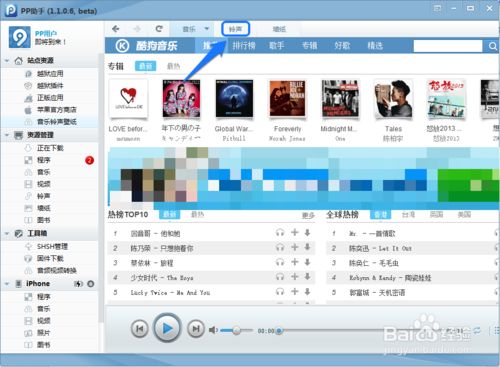The width and height of the screenshot is (500, 367).
Task: Open the Tales album cover
Action: (x=393, y=99)
